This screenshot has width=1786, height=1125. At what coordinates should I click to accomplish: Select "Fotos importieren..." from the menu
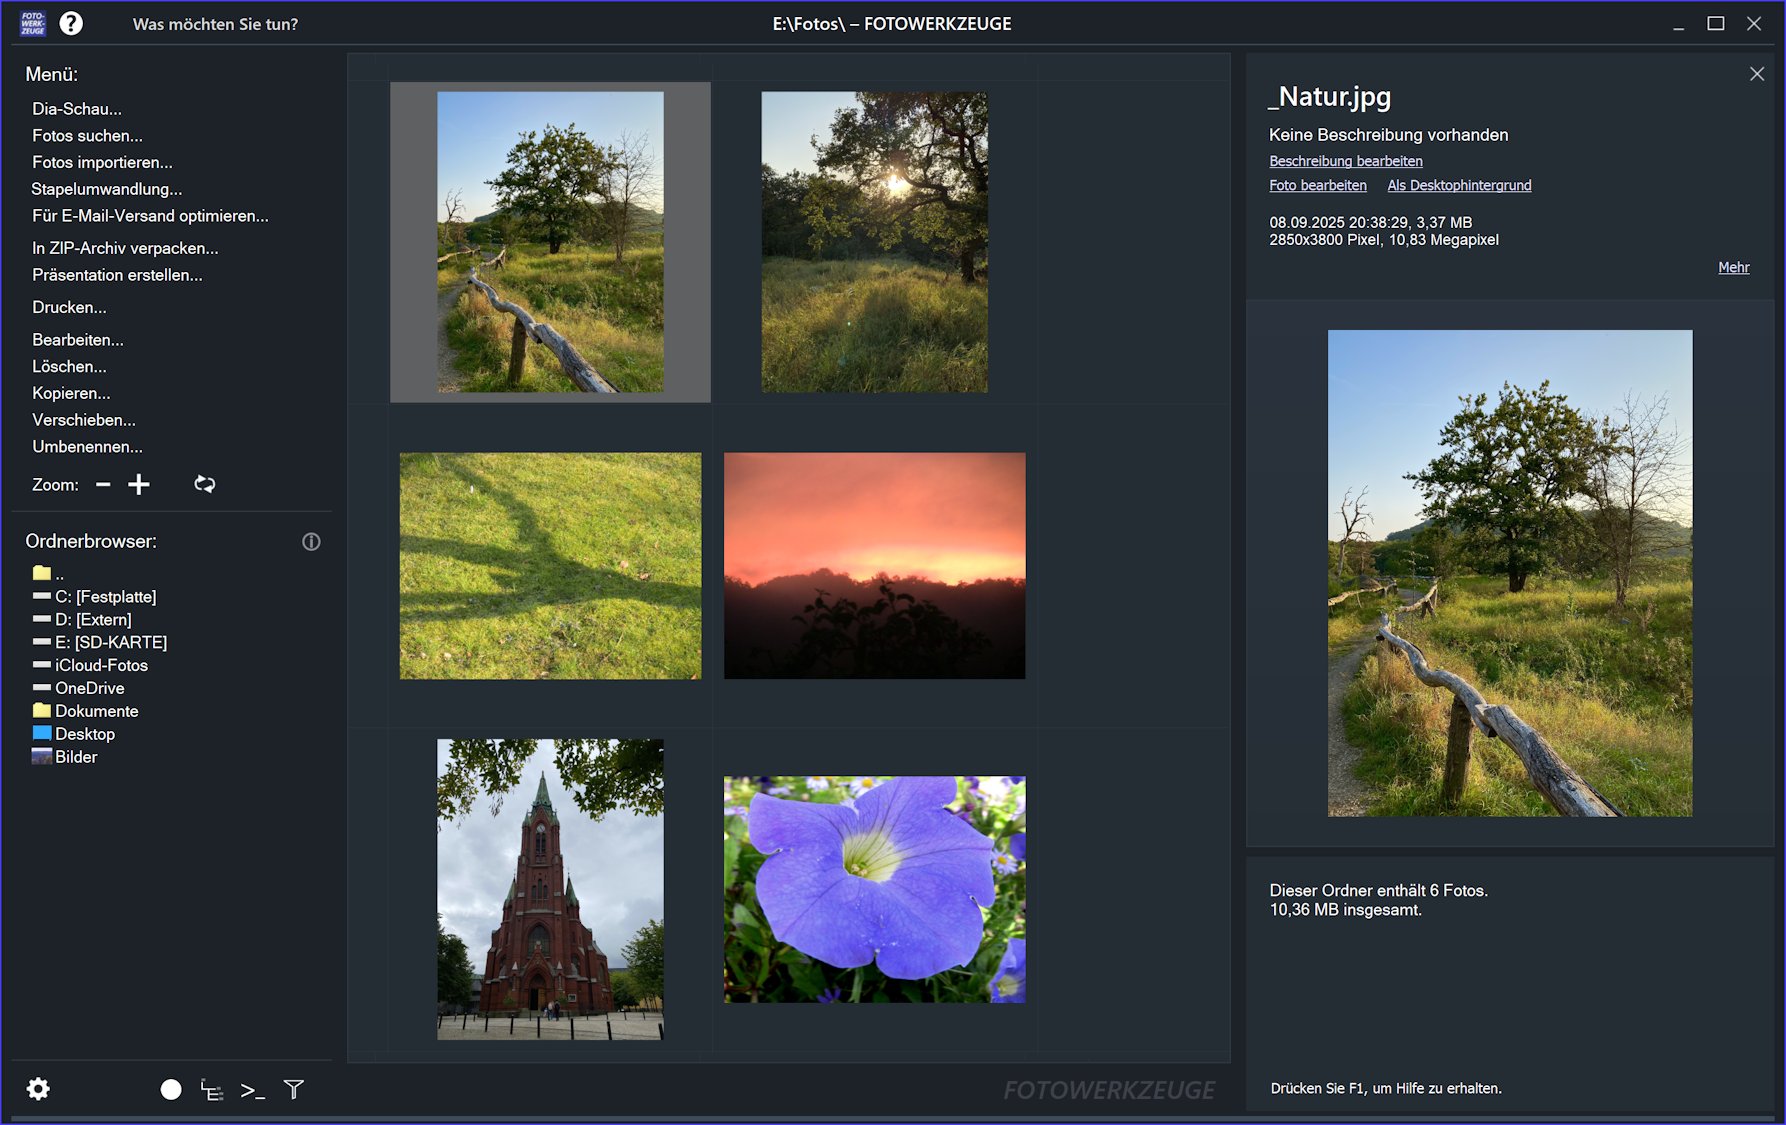tap(102, 162)
